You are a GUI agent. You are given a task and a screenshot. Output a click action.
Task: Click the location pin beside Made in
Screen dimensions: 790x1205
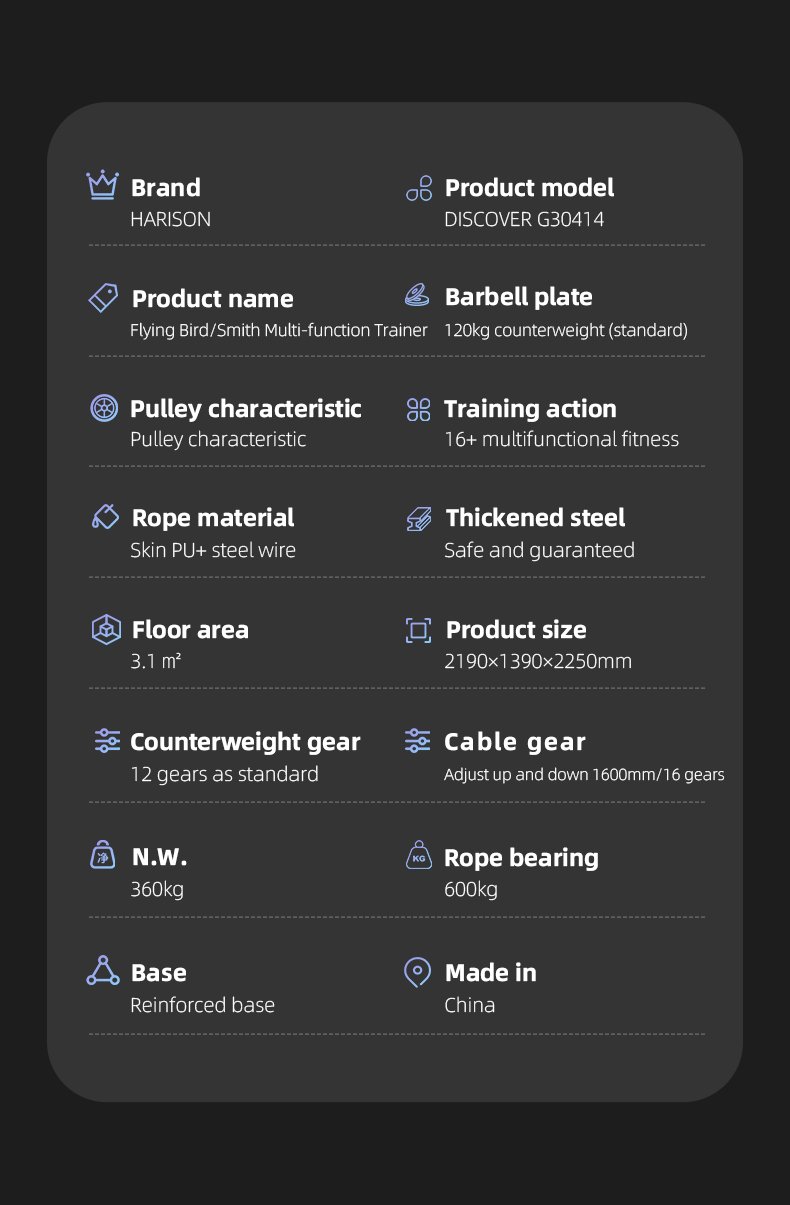[417, 972]
